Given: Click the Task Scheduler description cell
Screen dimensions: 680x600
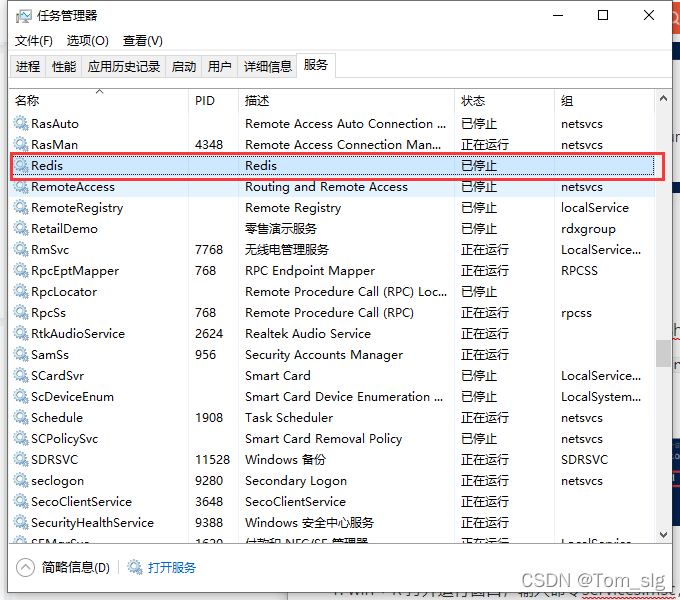Looking at the screenshot, I should tap(289, 418).
